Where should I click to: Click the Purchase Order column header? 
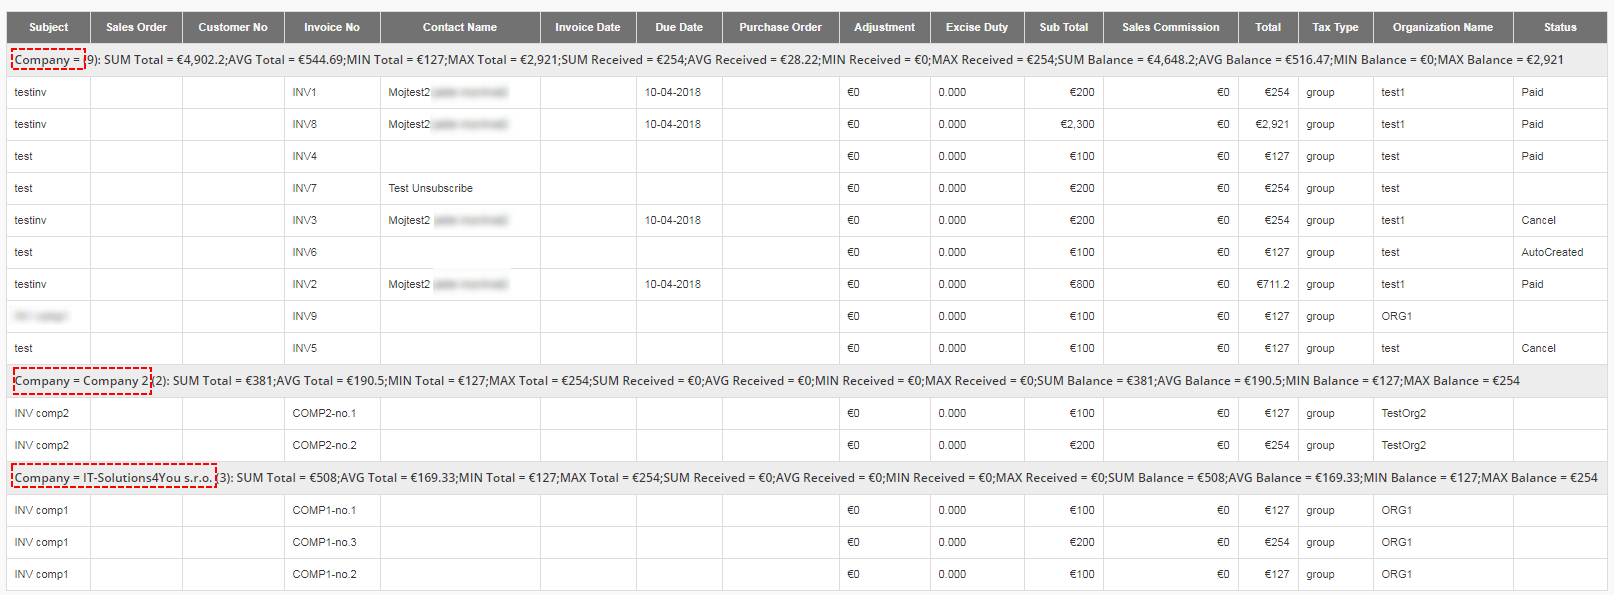pyautogui.click(x=780, y=27)
